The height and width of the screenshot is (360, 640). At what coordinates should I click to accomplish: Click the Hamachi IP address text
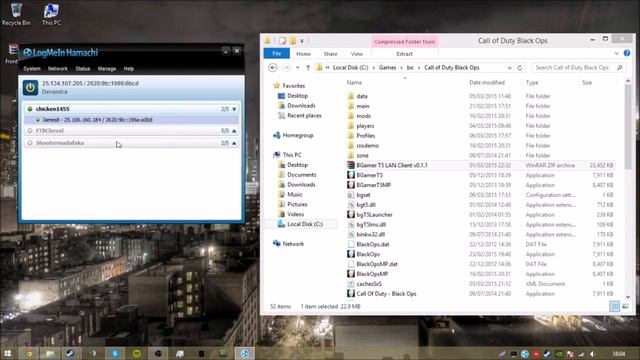(x=90, y=83)
